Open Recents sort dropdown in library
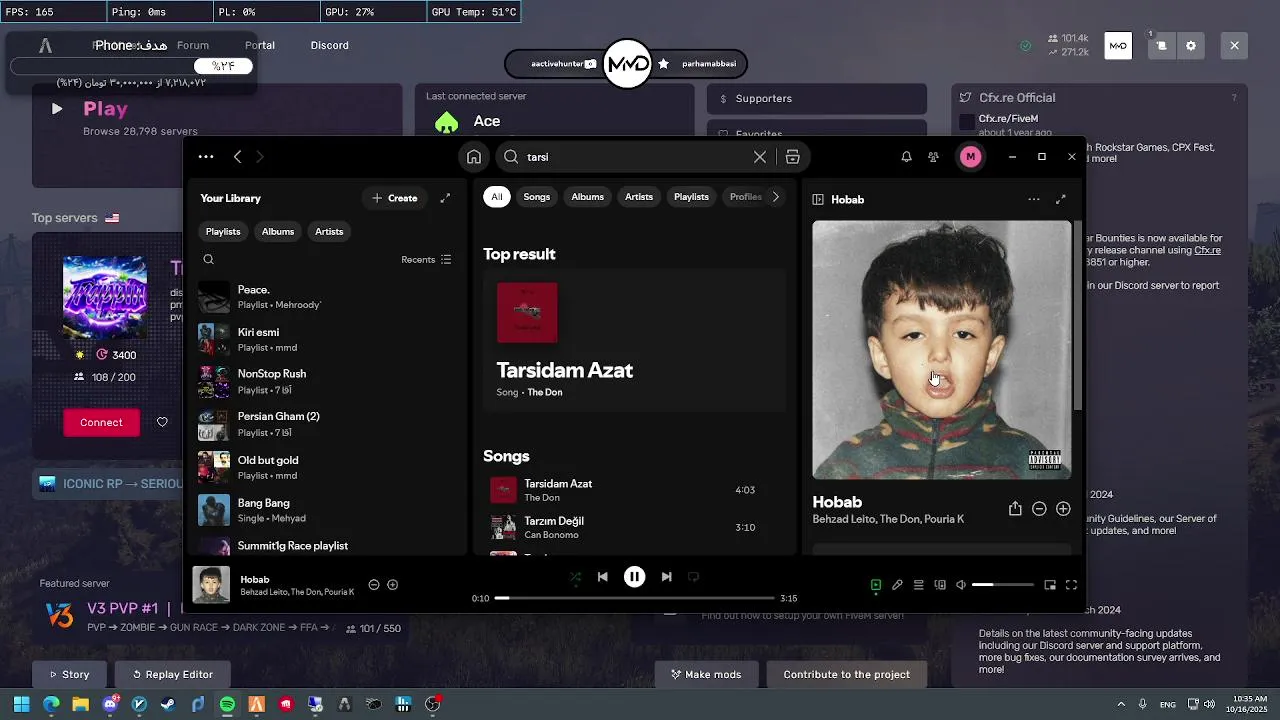Viewport: 1280px width, 720px height. [x=426, y=260]
